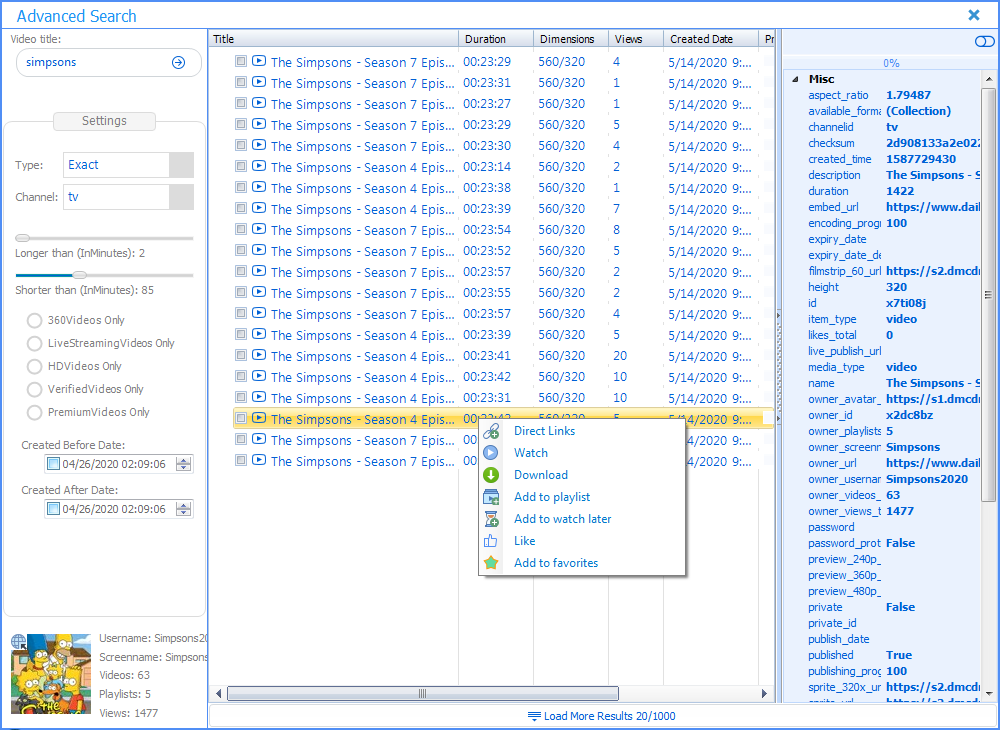The height and width of the screenshot is (730, 1000).
Task: Collapse the Misc properties group
Action: pyautogui.click(x=795, y=80)
